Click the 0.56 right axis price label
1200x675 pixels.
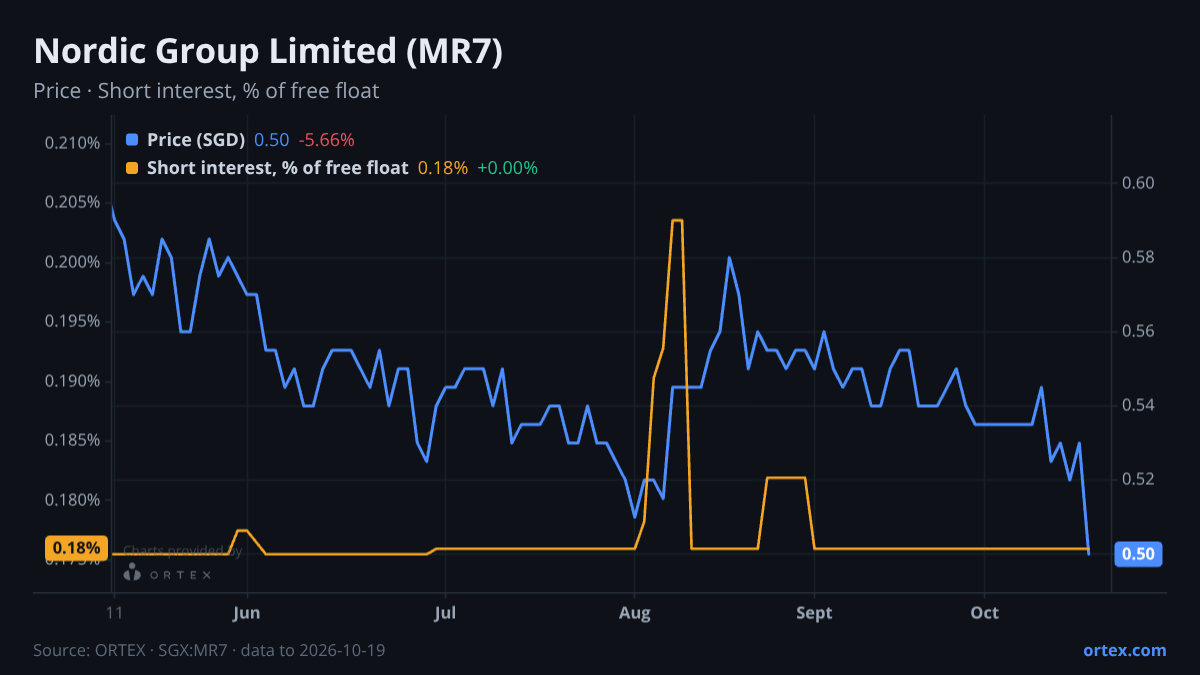coord(1140,331)
